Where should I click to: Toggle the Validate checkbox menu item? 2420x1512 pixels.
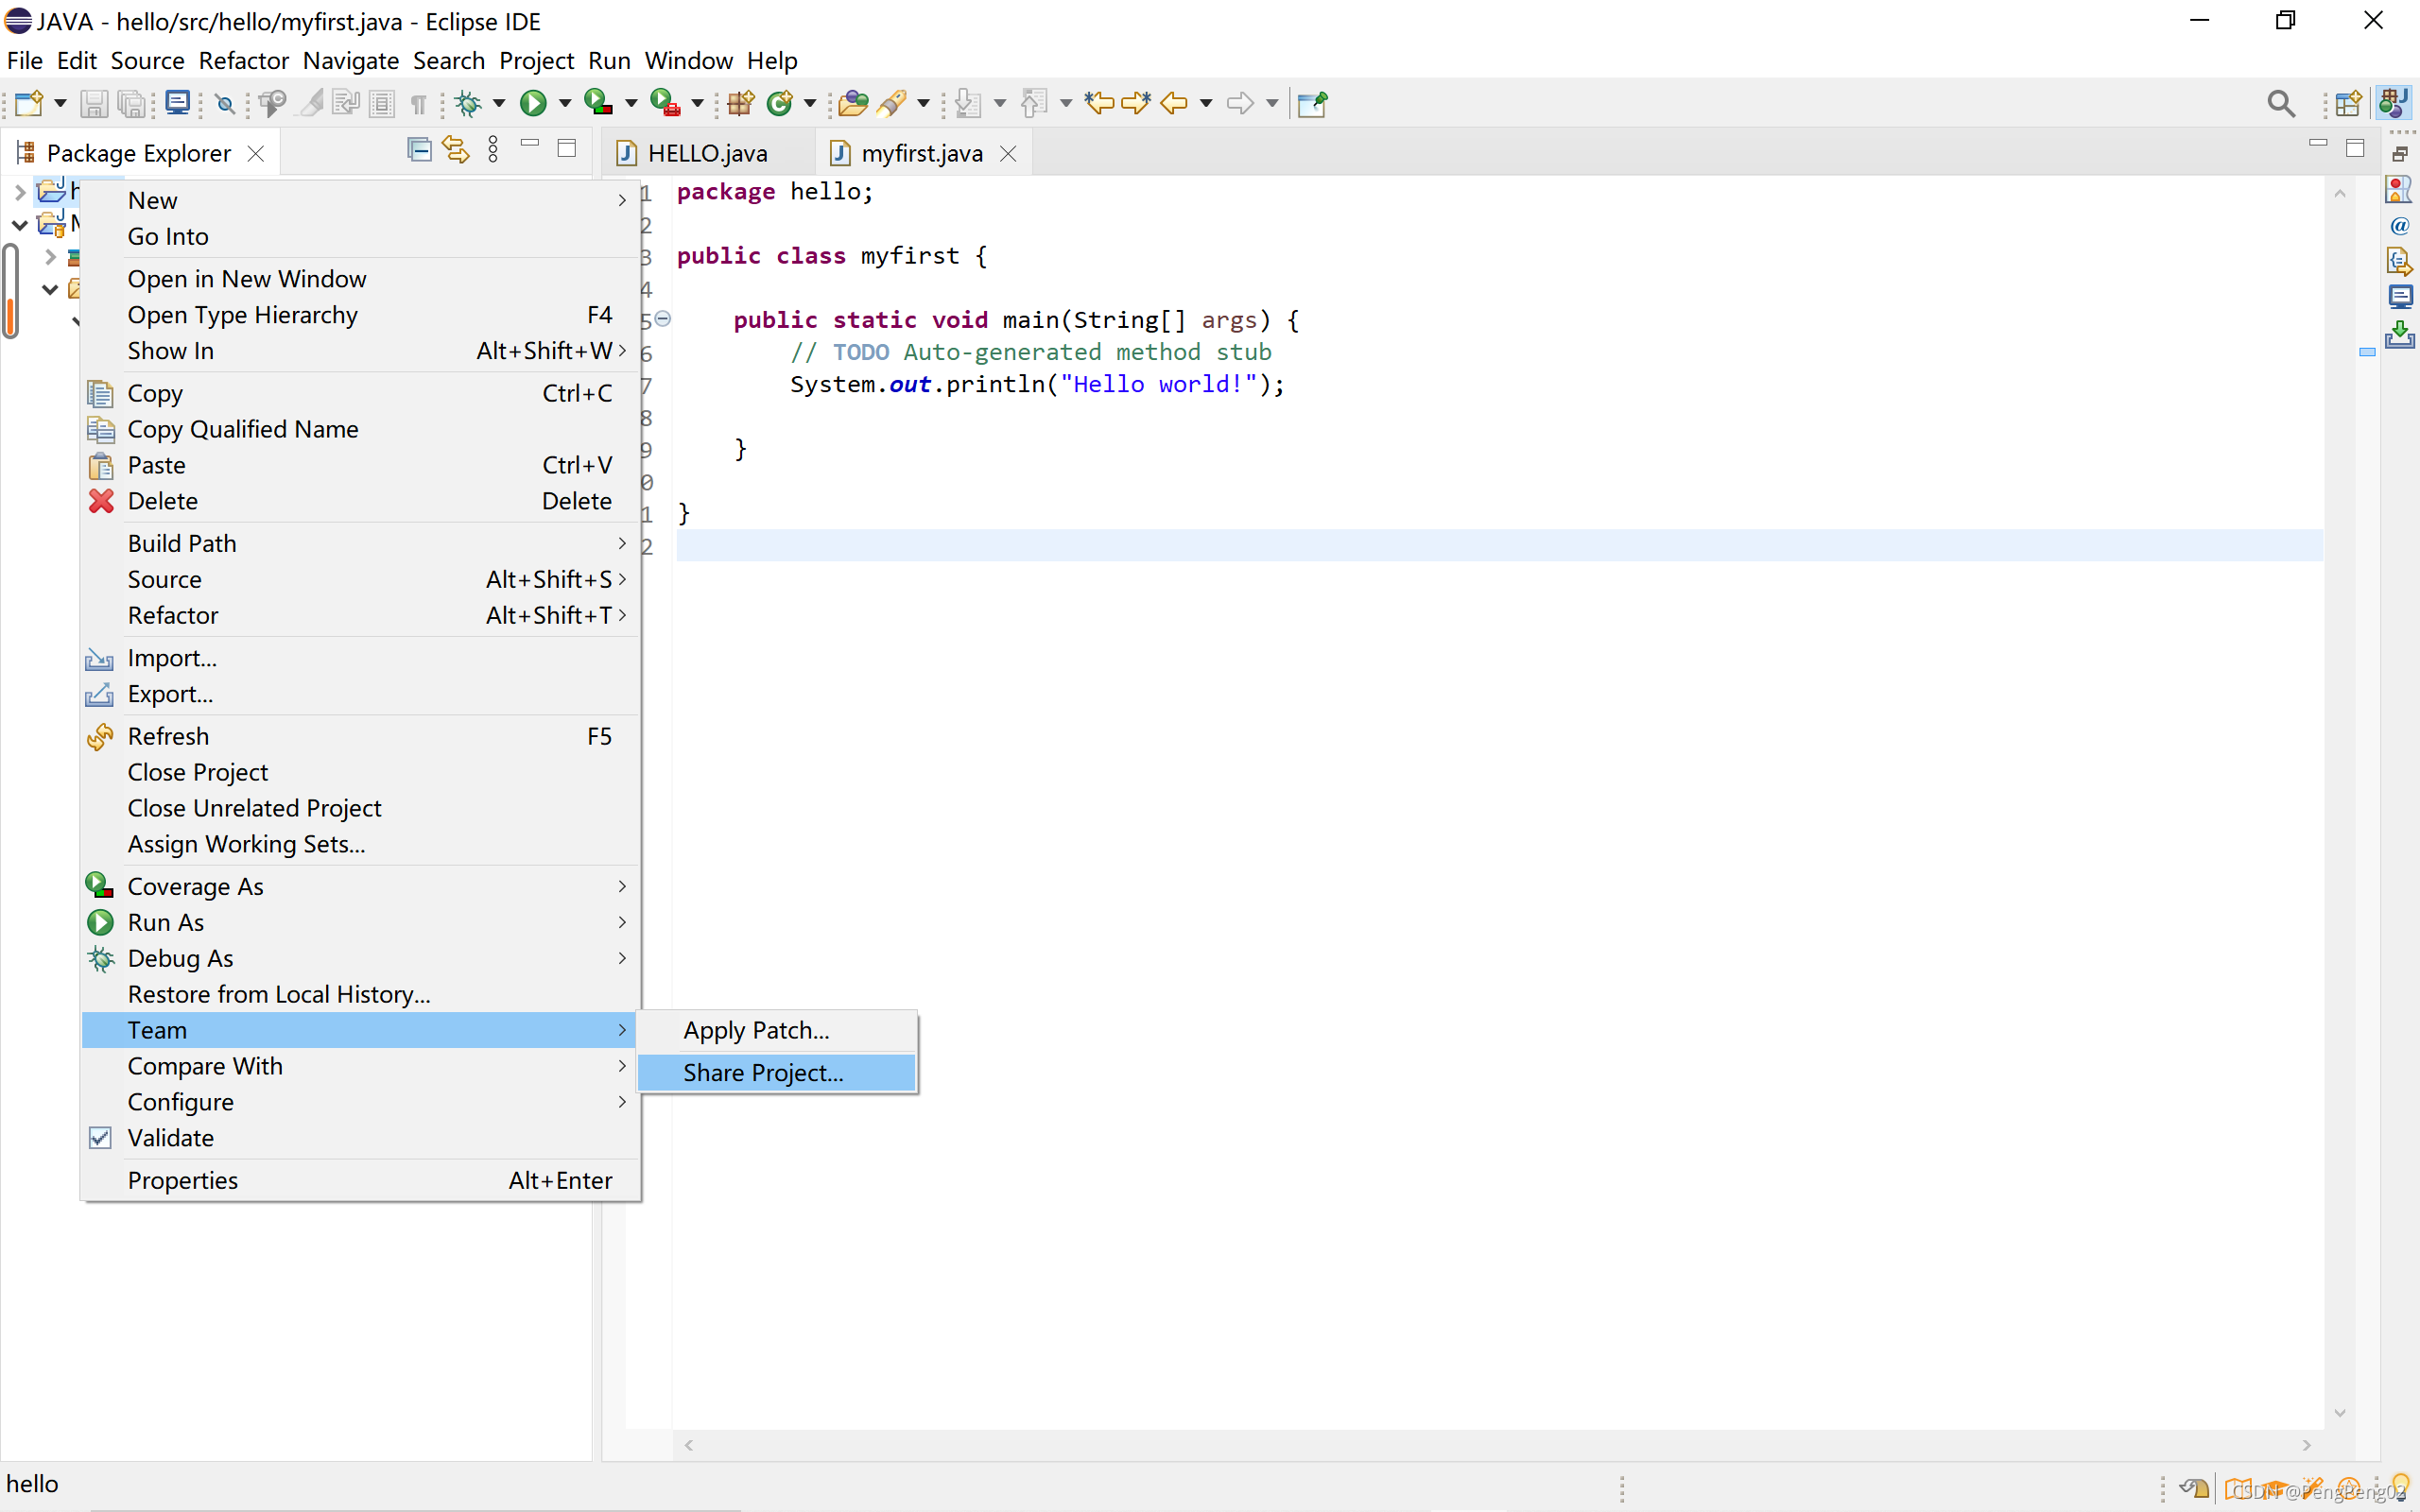[x=170, y=1137]
